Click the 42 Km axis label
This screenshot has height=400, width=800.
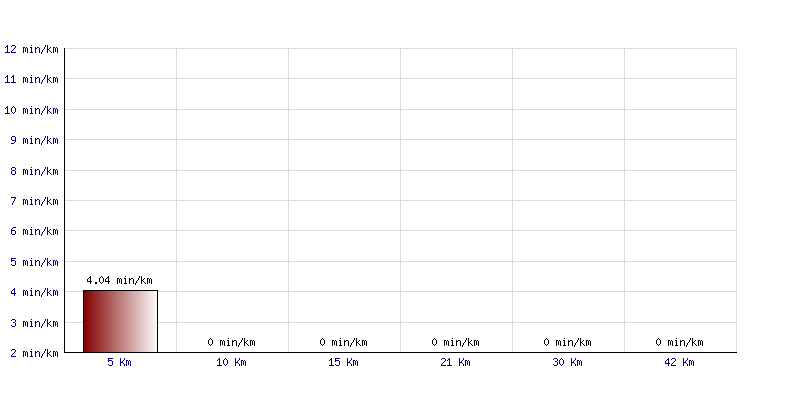click(679, 362)
